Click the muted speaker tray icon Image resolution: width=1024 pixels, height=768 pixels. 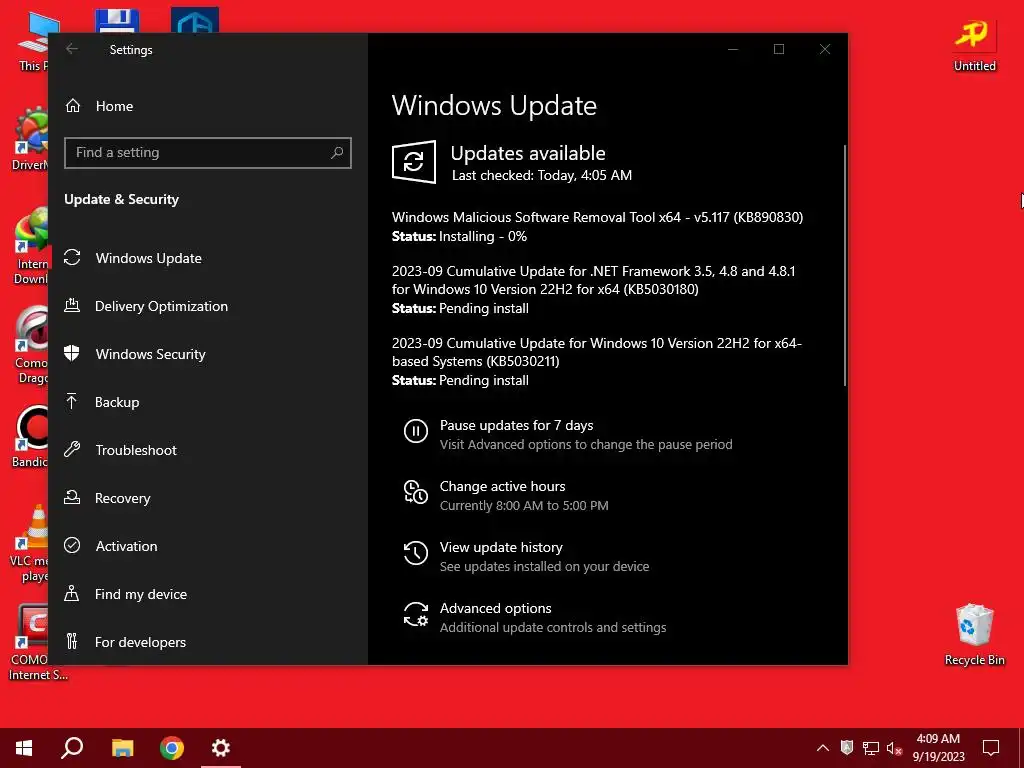click(x=894, y=748)
